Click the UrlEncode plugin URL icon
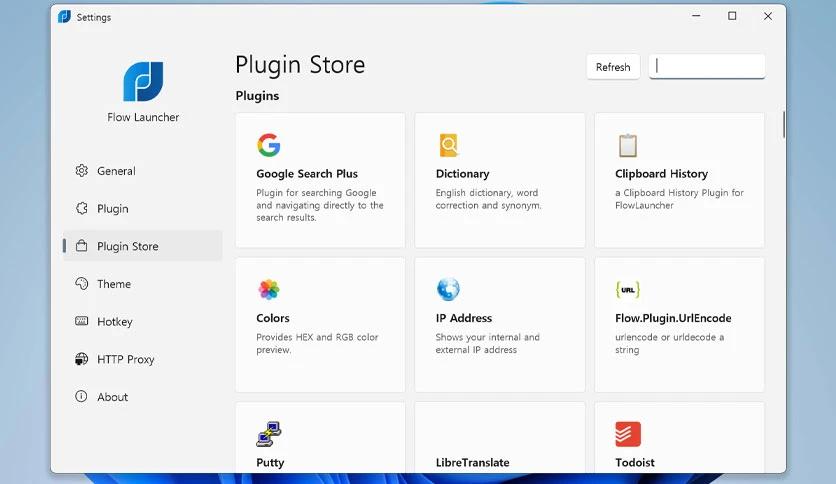 tap(628, 290)
